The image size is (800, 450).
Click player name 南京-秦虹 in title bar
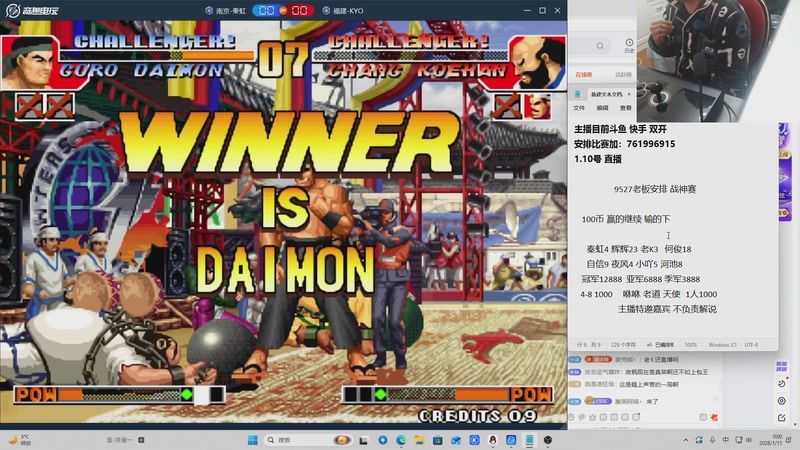(225, 10)
